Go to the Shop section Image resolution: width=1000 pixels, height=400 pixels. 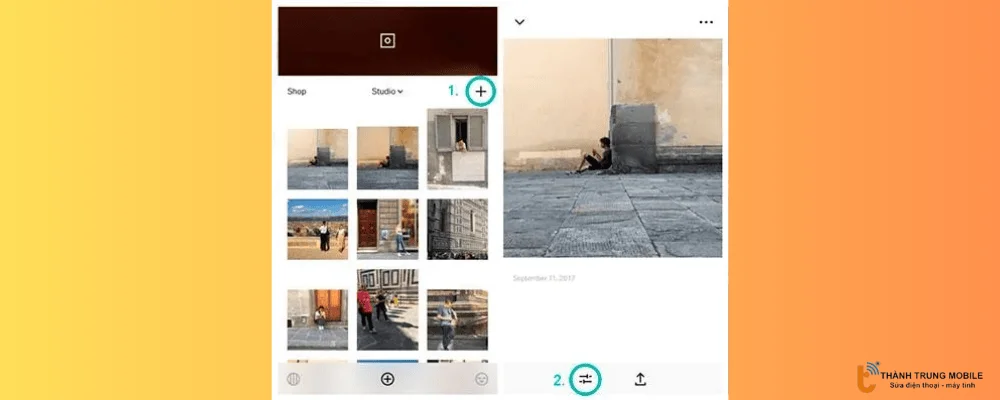pyautogui.click(x=297, y=92)
